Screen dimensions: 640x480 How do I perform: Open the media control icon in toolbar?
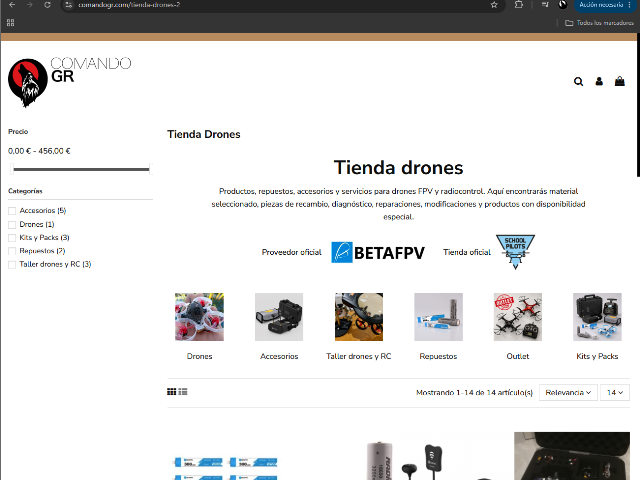click(545, 5)
